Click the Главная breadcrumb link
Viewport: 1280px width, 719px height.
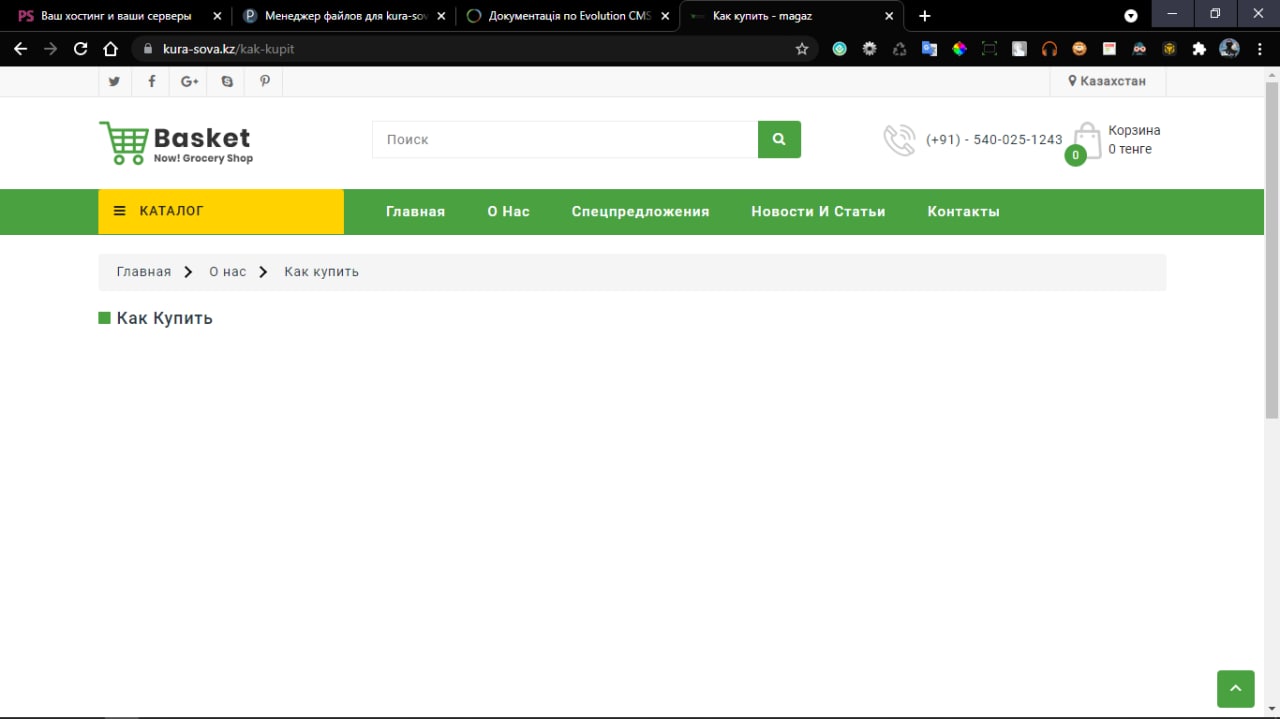pyautogui.click(x=143, y=272)
